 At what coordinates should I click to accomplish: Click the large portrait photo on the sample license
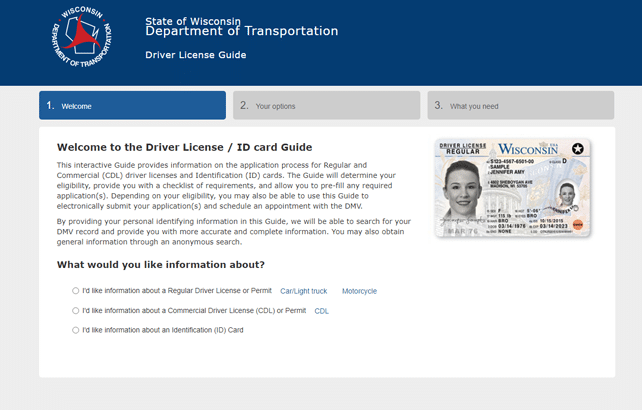[464, 192]
